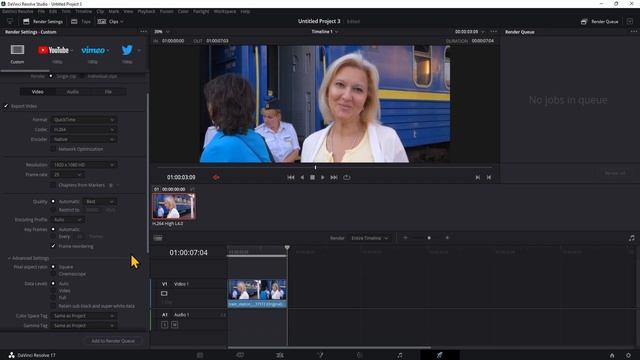Toggle Video 1 track monitor icon

point(164,293)
